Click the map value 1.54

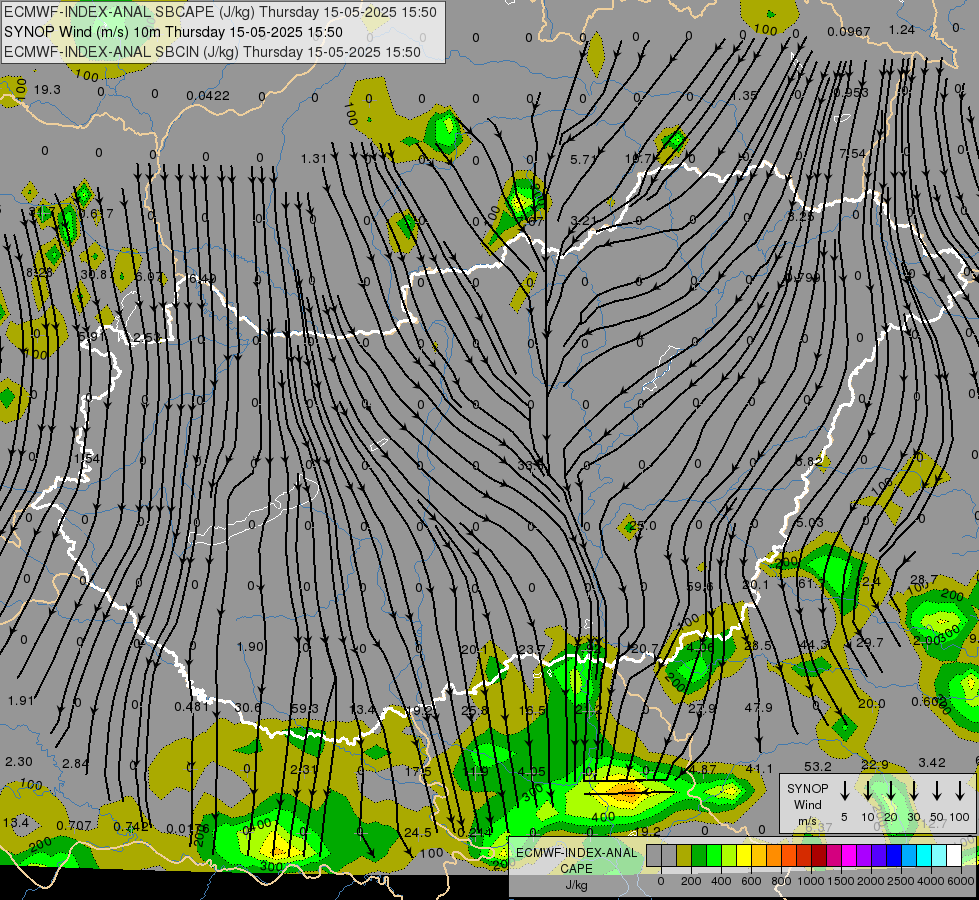pos(87,459)
